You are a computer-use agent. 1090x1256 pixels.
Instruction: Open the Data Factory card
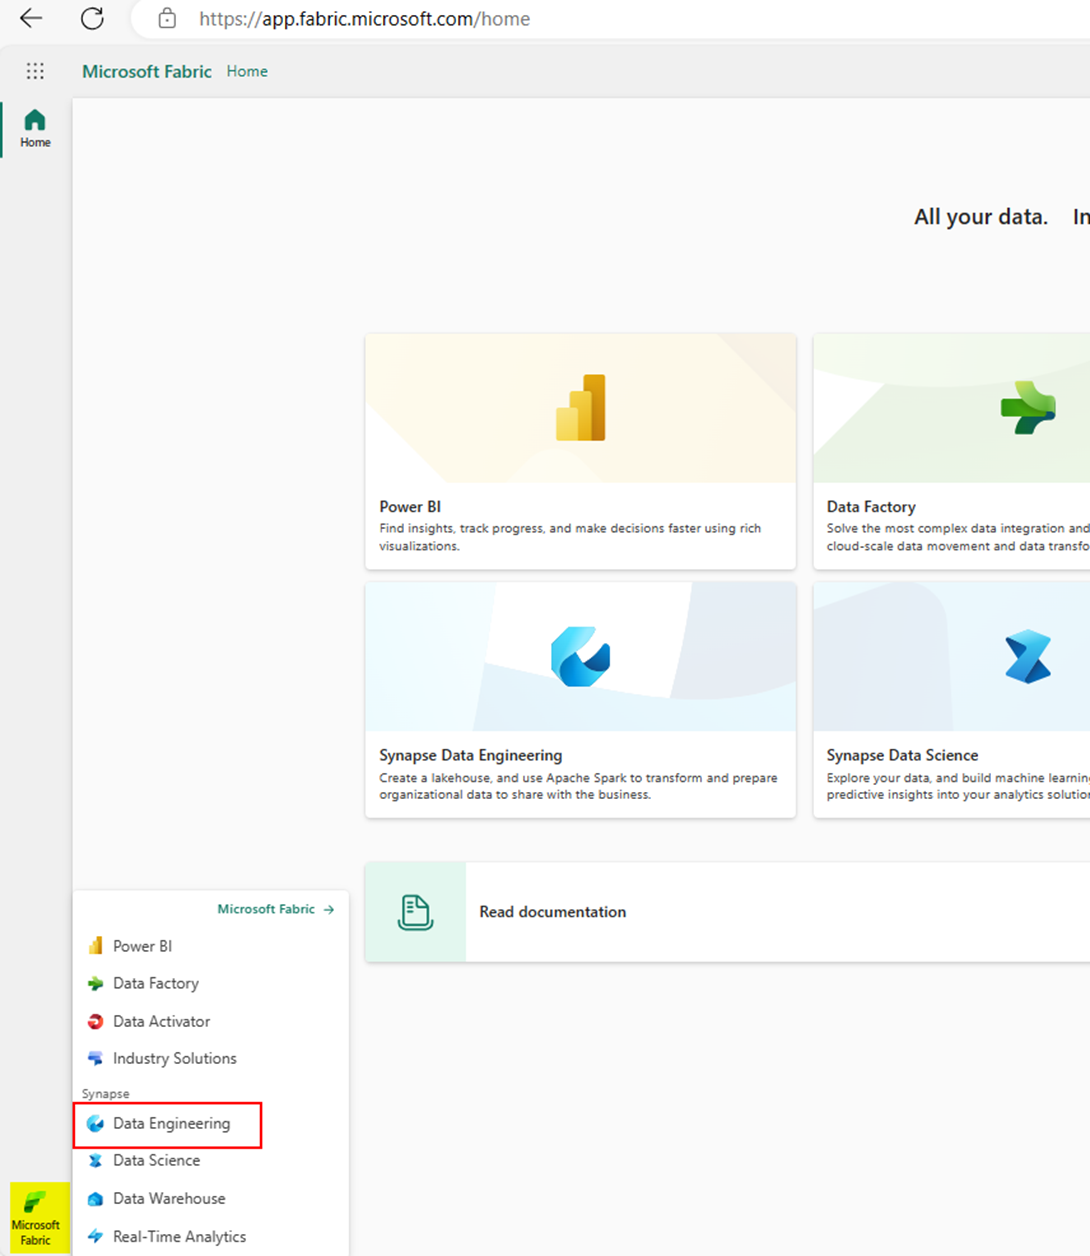click(x=952, y=451)
